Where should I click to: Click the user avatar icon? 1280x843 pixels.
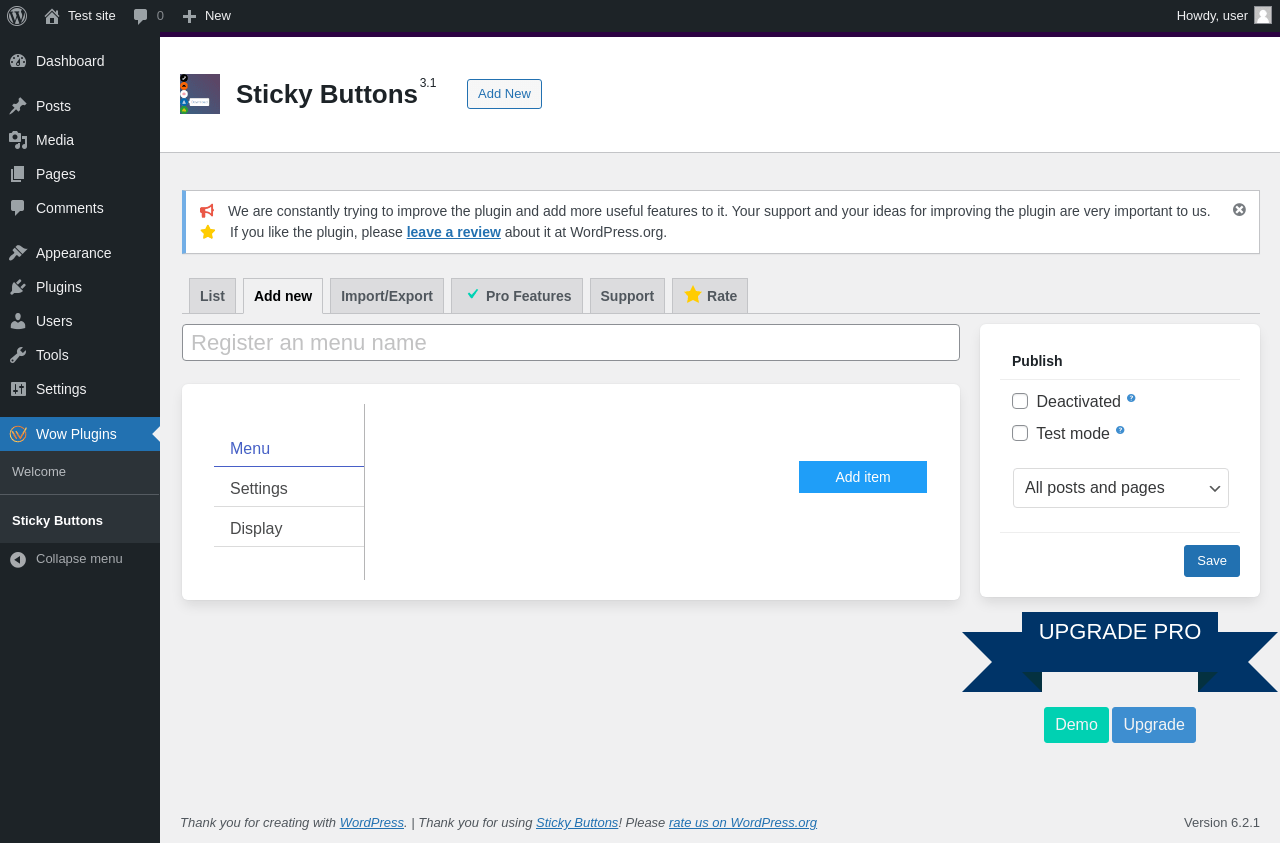[1263, 15]
